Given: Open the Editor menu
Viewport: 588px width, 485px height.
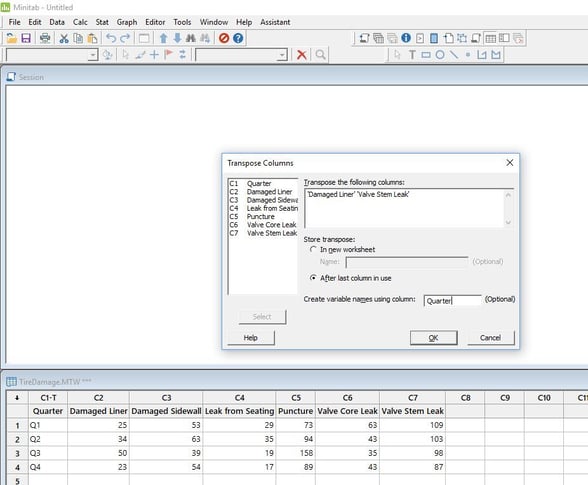Looking at the screenshot, I should point(155,22).
